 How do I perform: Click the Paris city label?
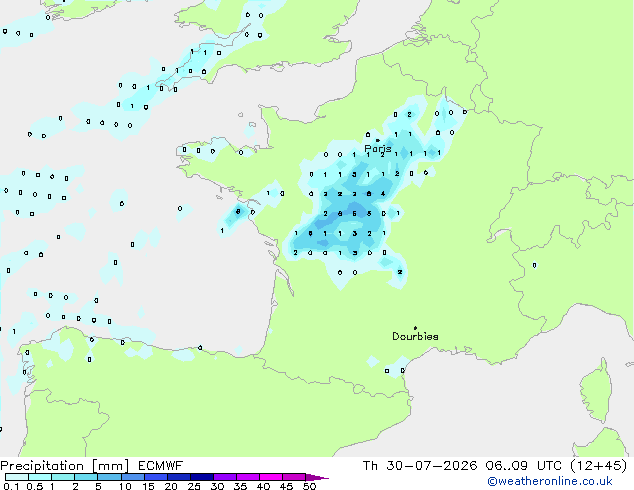(x=378, y=149)
